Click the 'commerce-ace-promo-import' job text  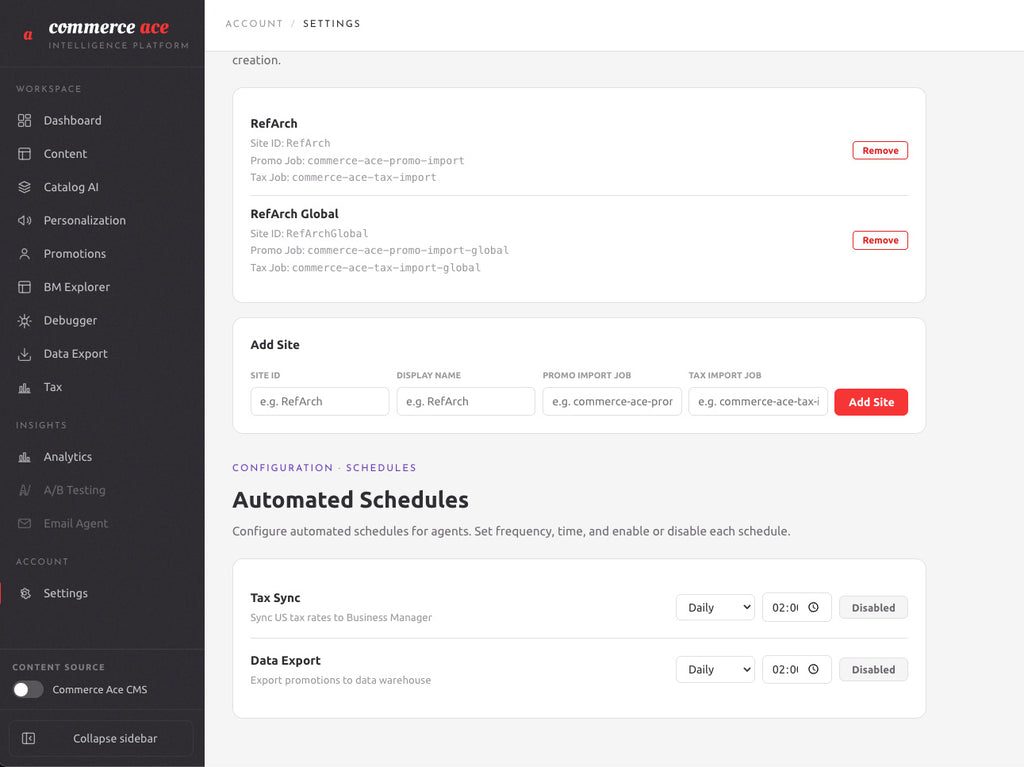point(386,160)
